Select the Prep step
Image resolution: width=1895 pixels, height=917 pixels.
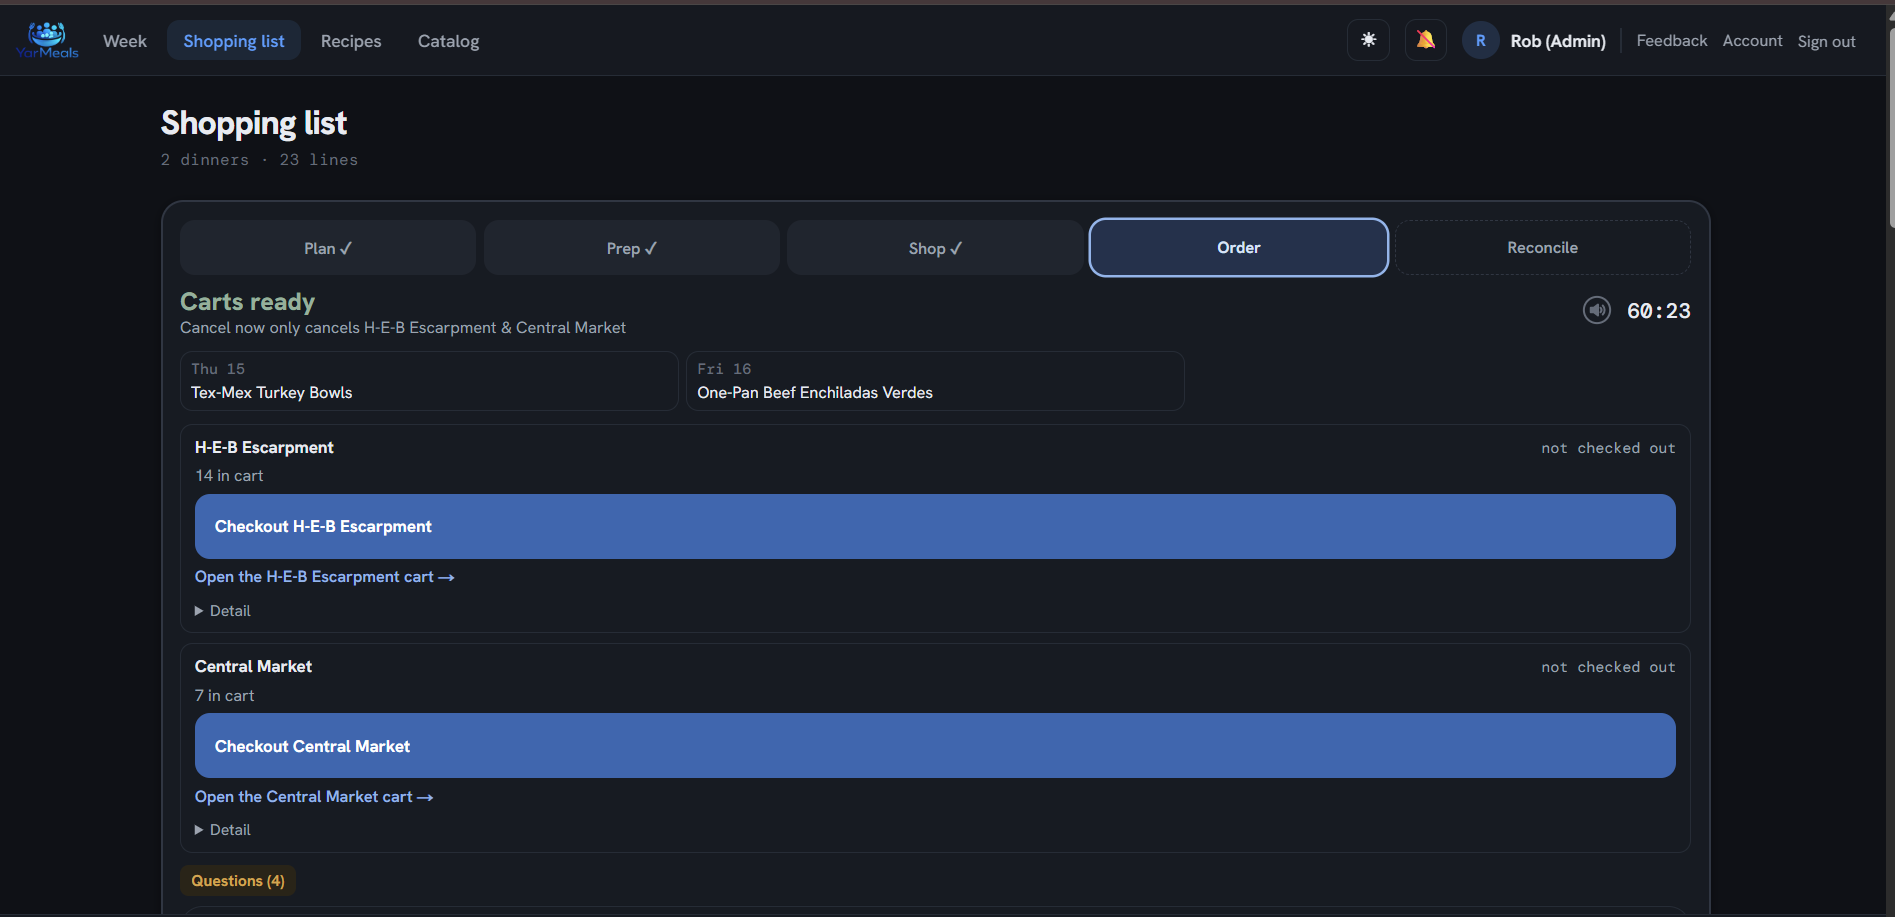[x=632, y=248]
